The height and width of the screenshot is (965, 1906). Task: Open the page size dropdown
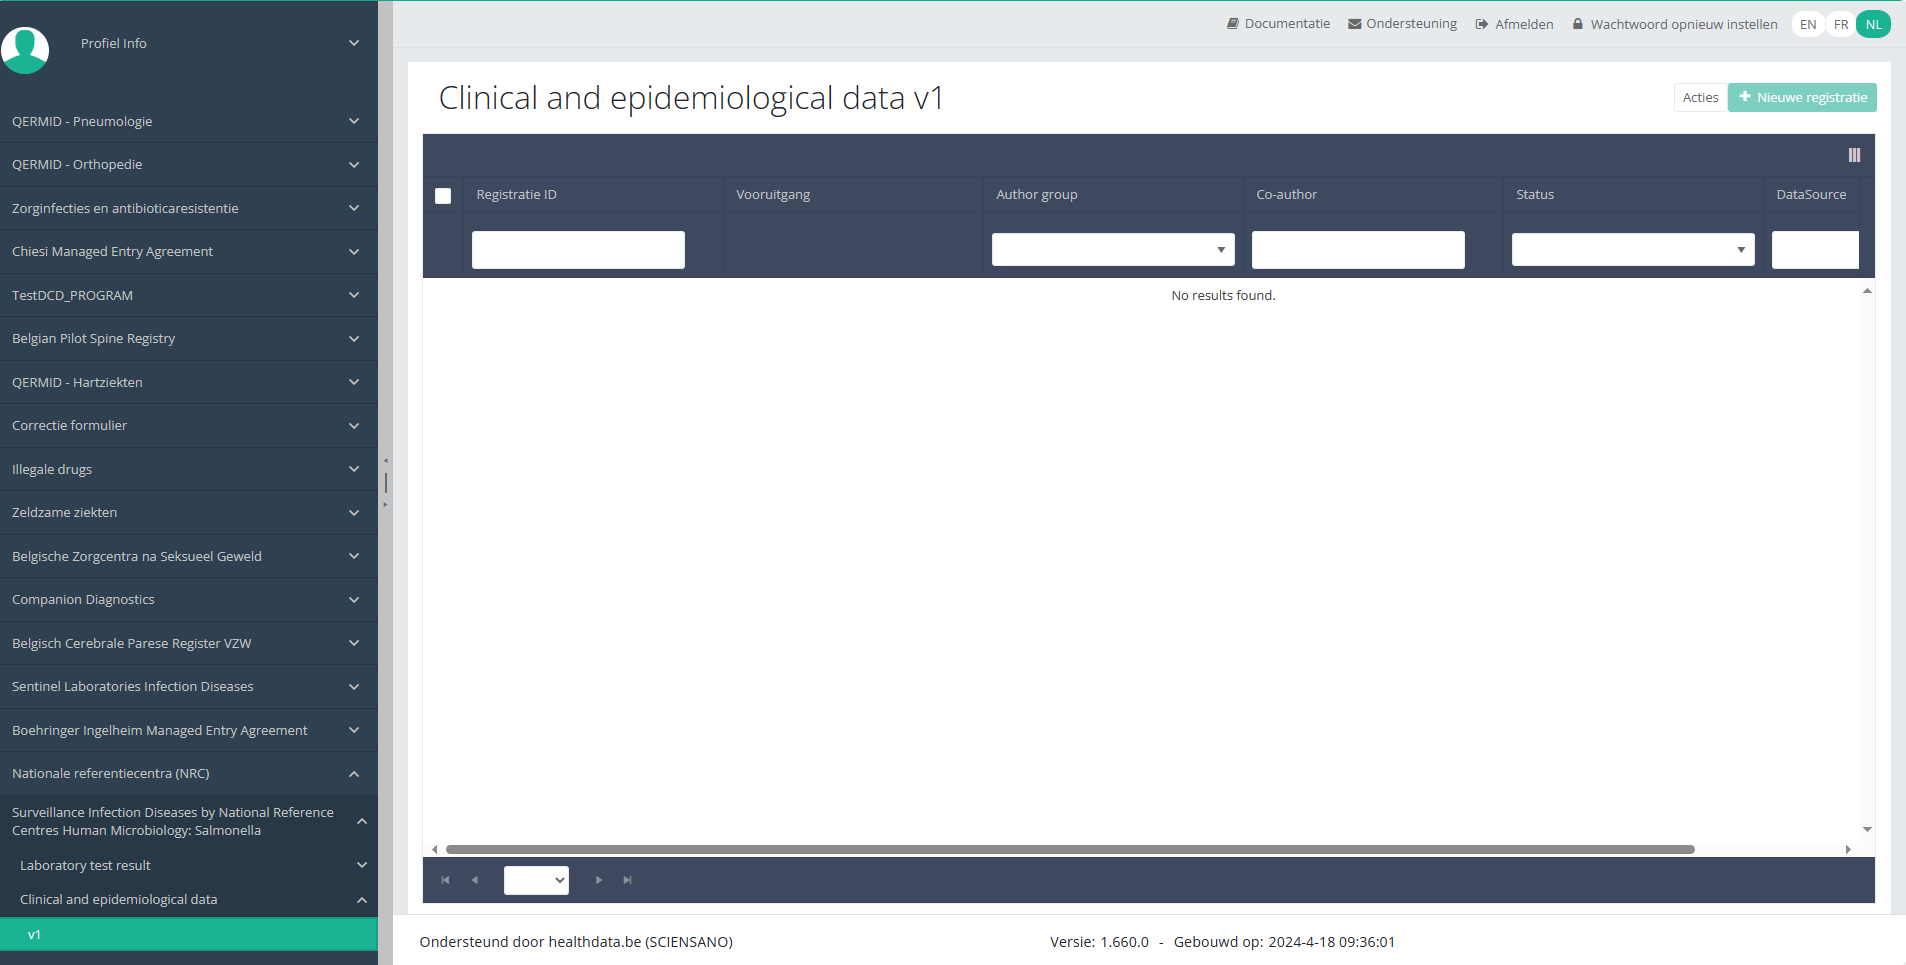click(536, 880)
